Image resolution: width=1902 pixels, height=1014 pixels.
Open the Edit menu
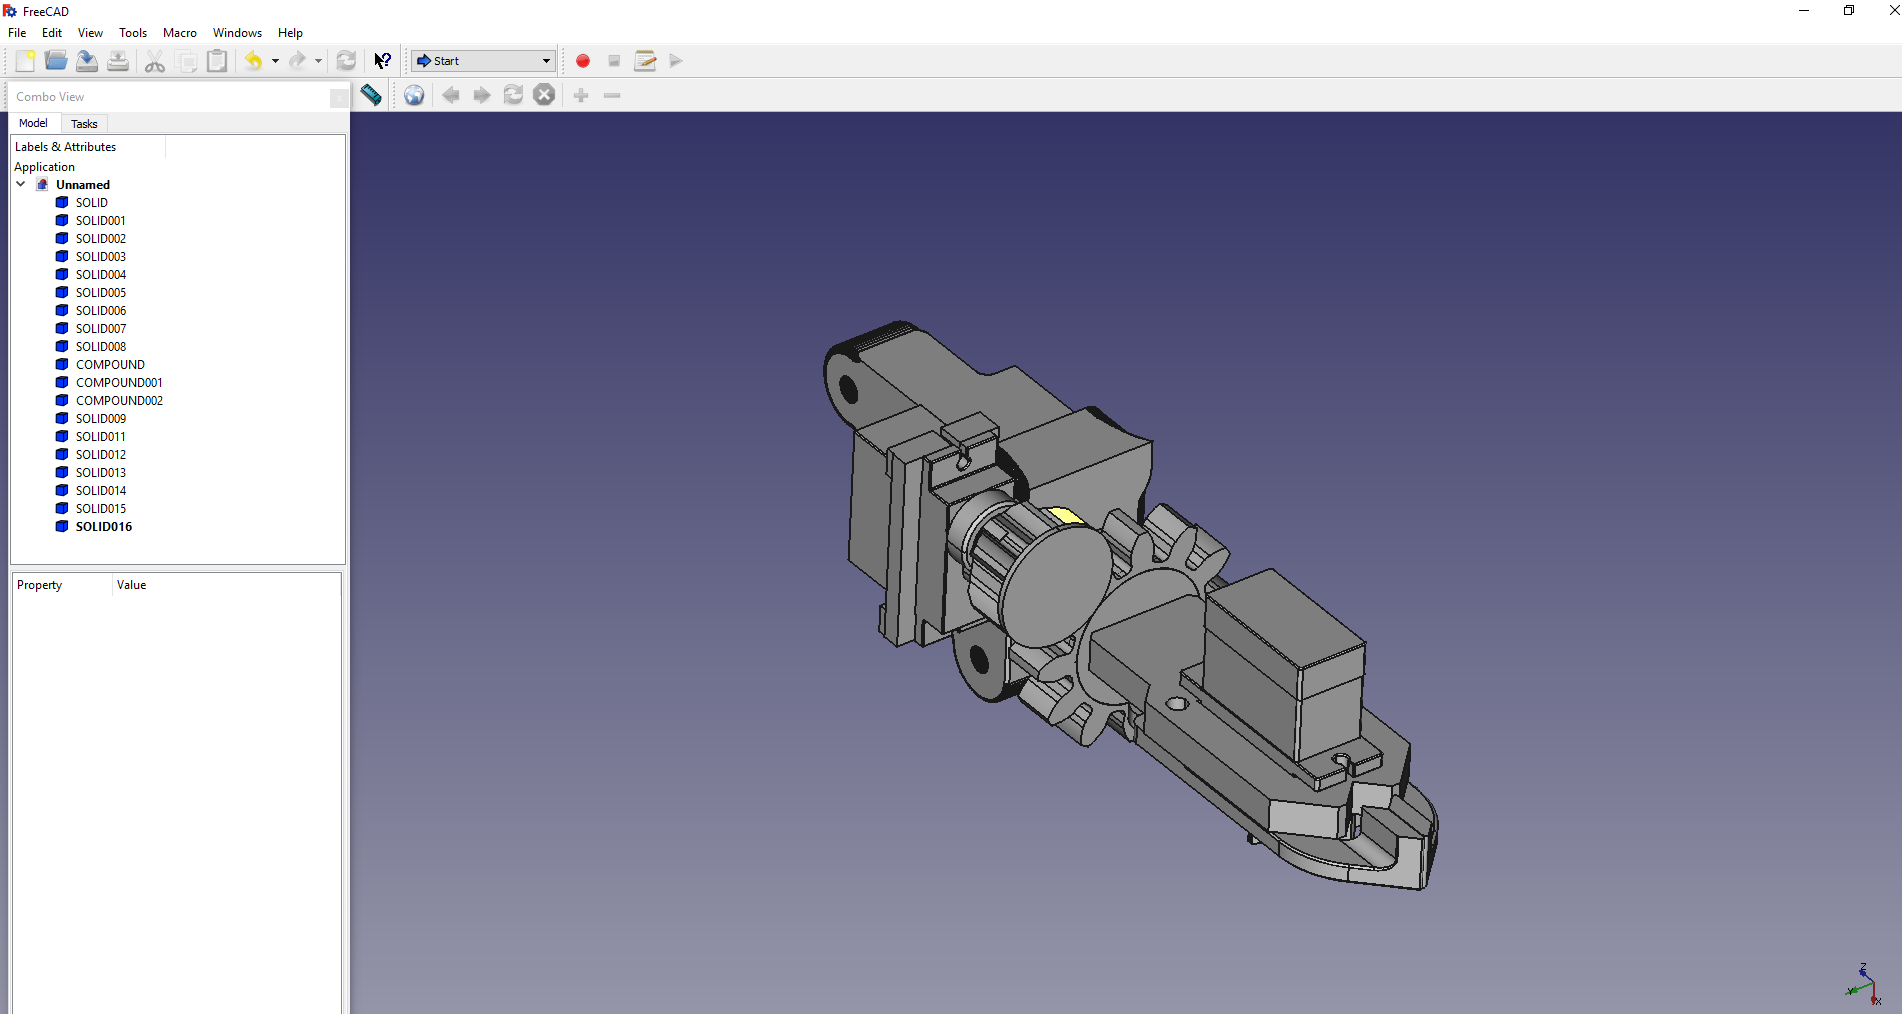[x=52, y=33]
